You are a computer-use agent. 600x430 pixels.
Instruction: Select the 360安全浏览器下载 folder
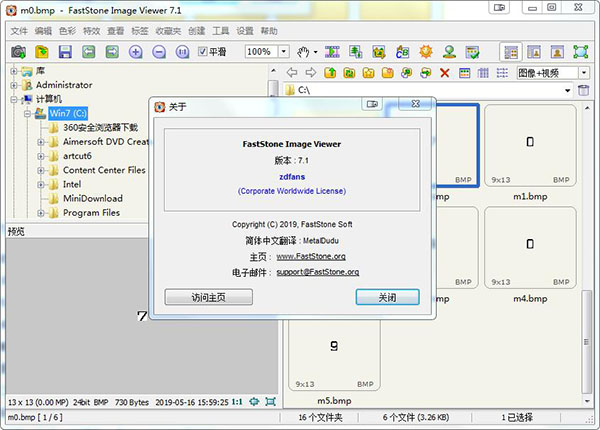100,127
